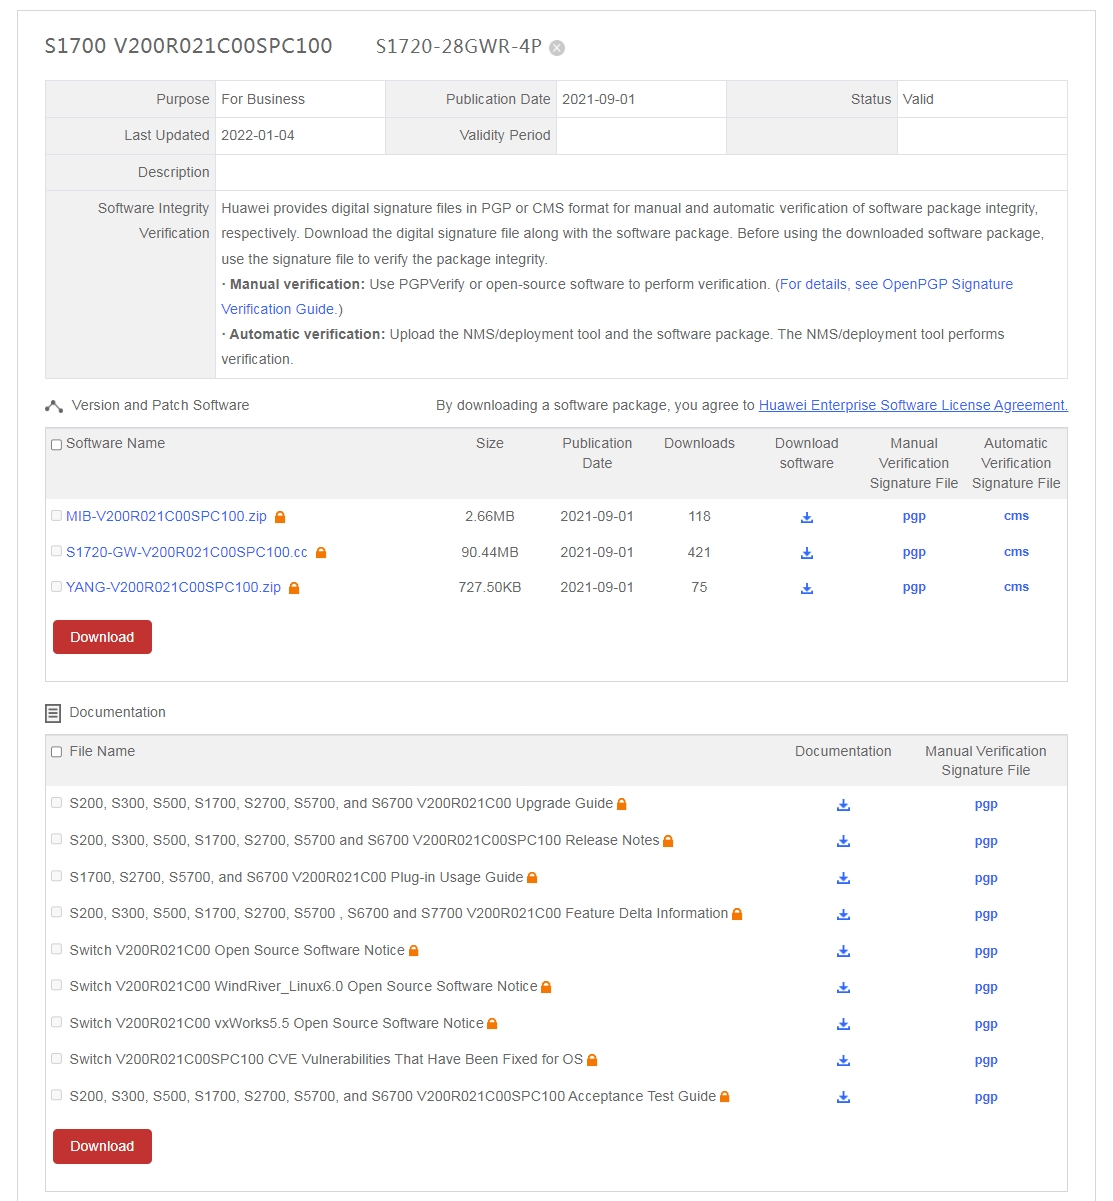
Task: Tick checkbox for S1720-GW-V200R021C00SPC100.cc
Action: [56, 551]
